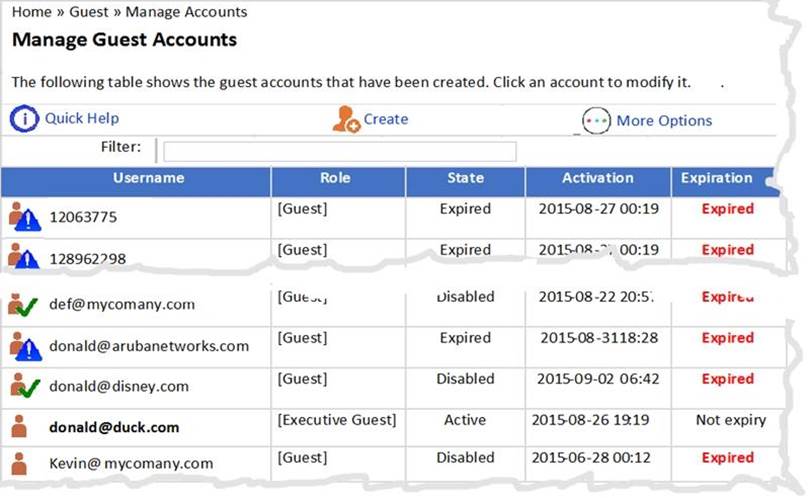812x498 pixels.
Task: Click user icon beside donald@duck.com
Action: [18, 426]
